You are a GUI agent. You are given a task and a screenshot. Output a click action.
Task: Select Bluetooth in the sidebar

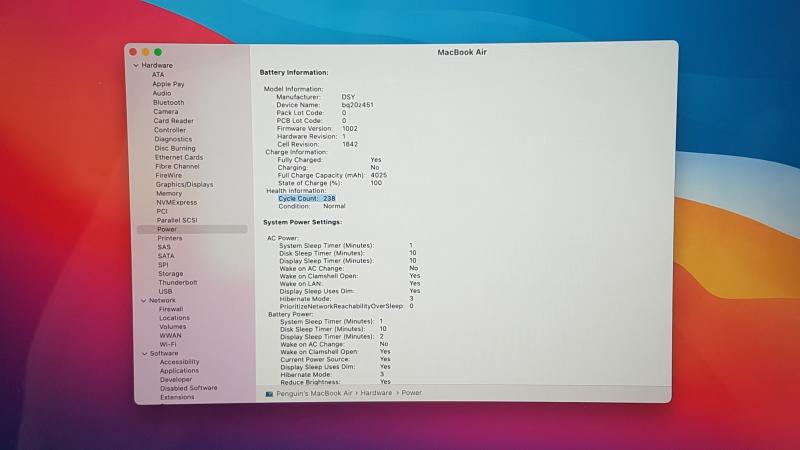pos(168,102)
